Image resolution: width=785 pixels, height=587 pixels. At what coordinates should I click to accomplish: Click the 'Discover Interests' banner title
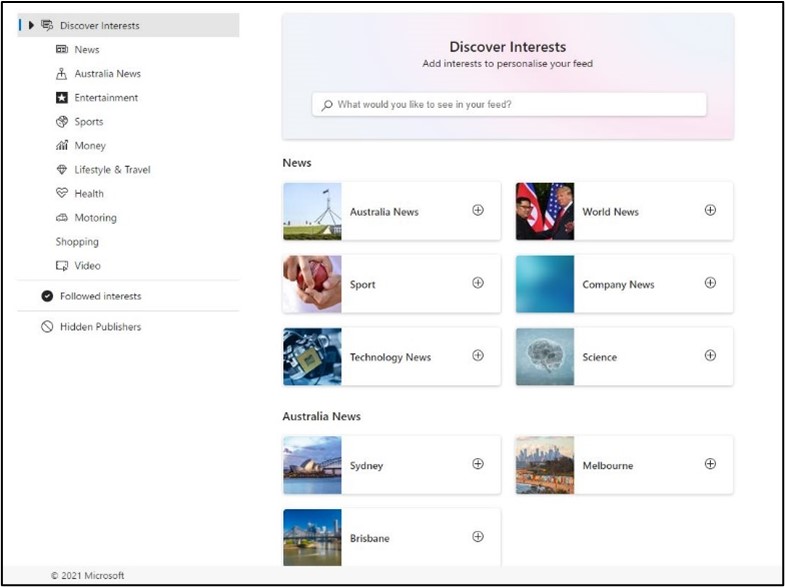click(508, 47)
